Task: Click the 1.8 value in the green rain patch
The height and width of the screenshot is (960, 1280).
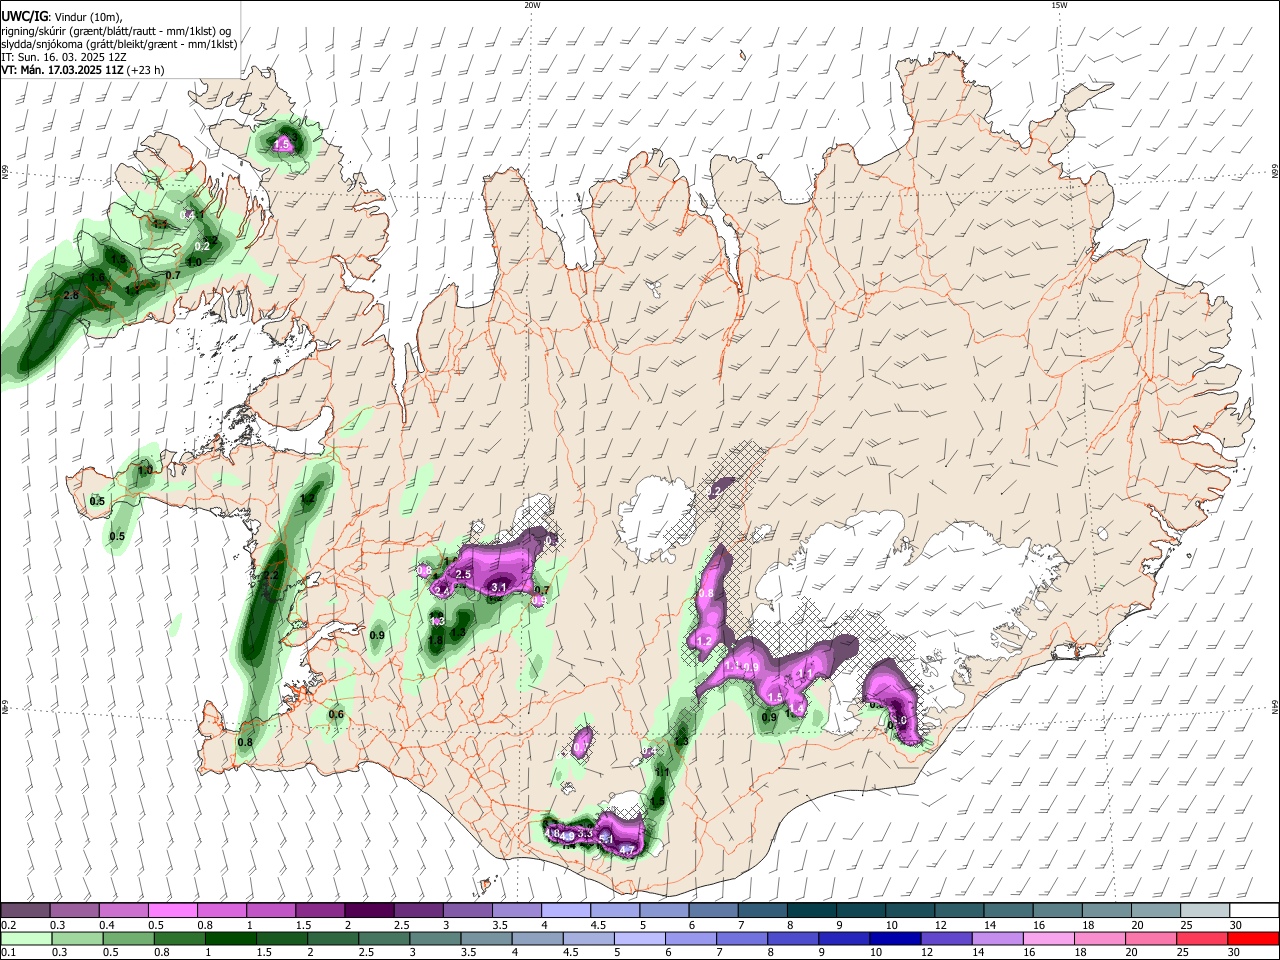Action: (x=436, y=641)
